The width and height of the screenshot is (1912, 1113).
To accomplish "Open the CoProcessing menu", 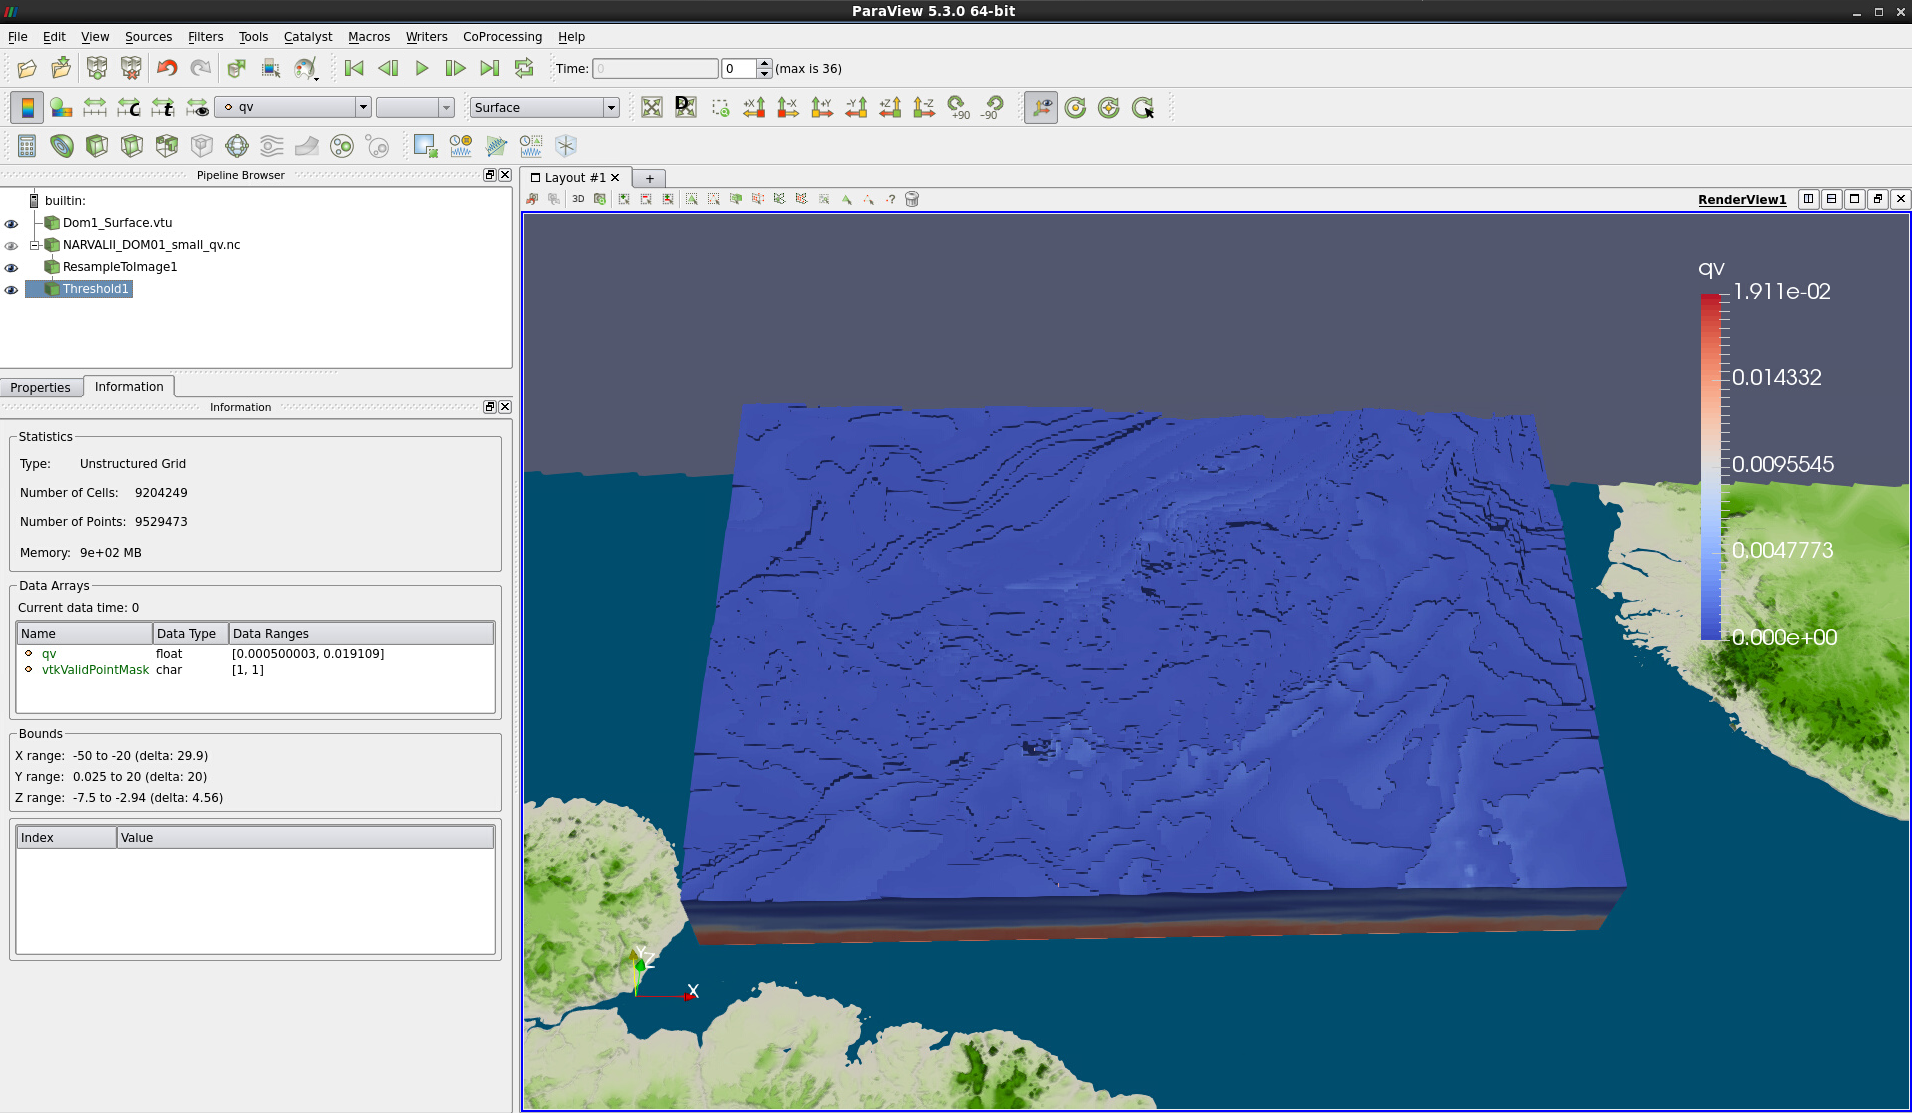I will click(x=502, y=37).
